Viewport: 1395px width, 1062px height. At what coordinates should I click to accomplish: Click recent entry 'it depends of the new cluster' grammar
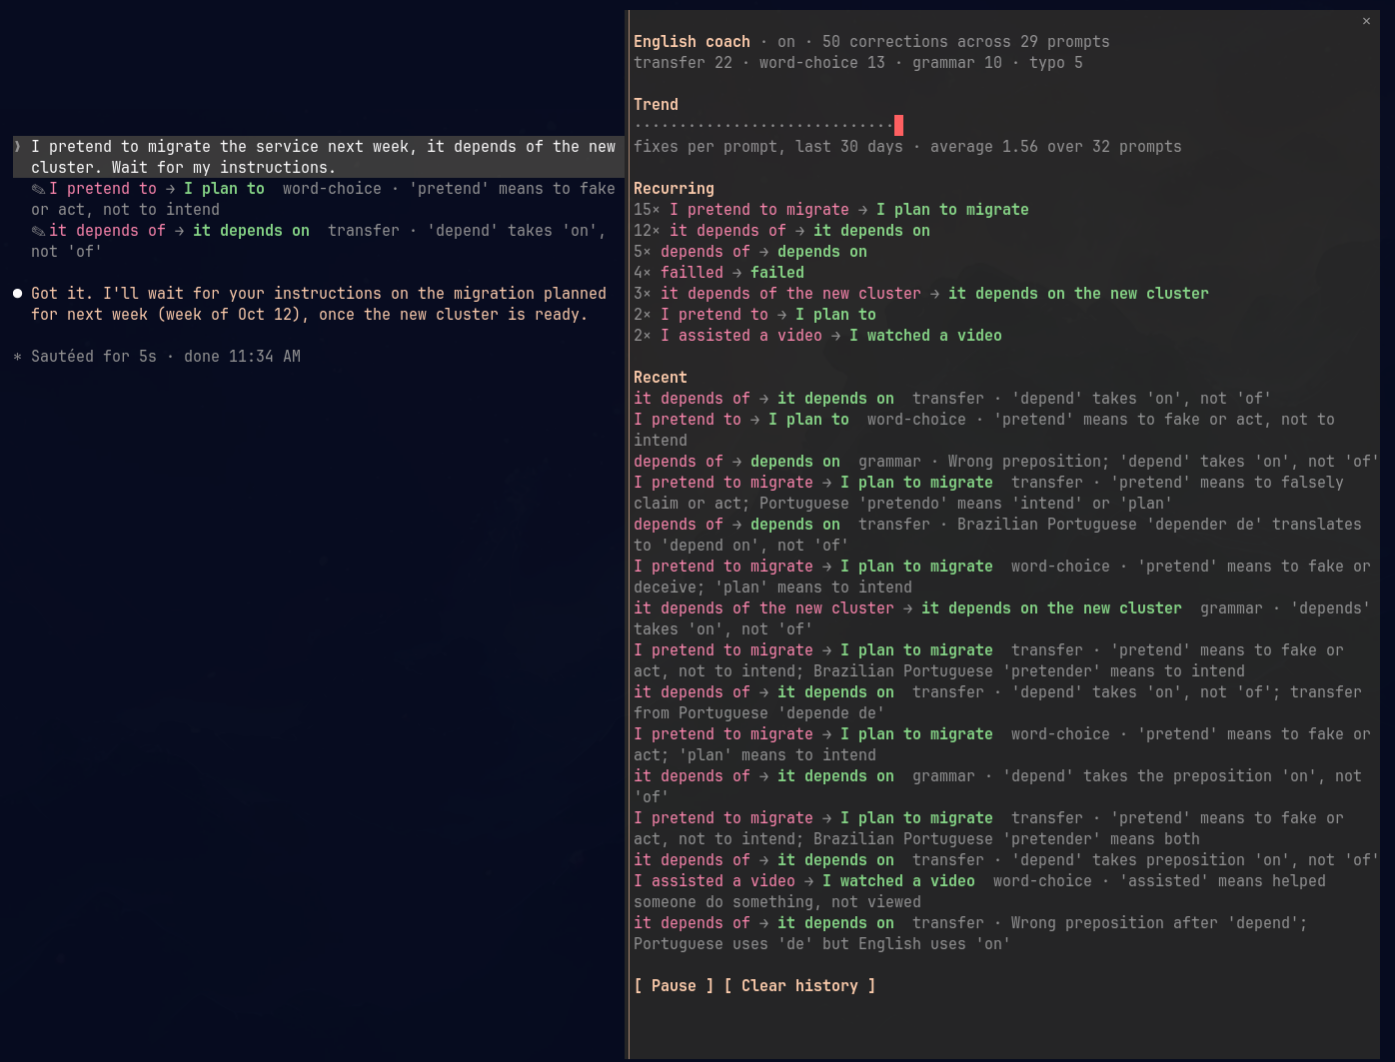coord(1002,619)
